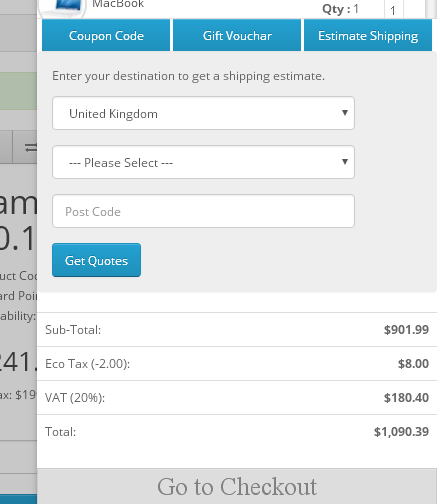This screenshot has width=437, height=504.
Task: Go to Checkout
Action: [237, 486]
